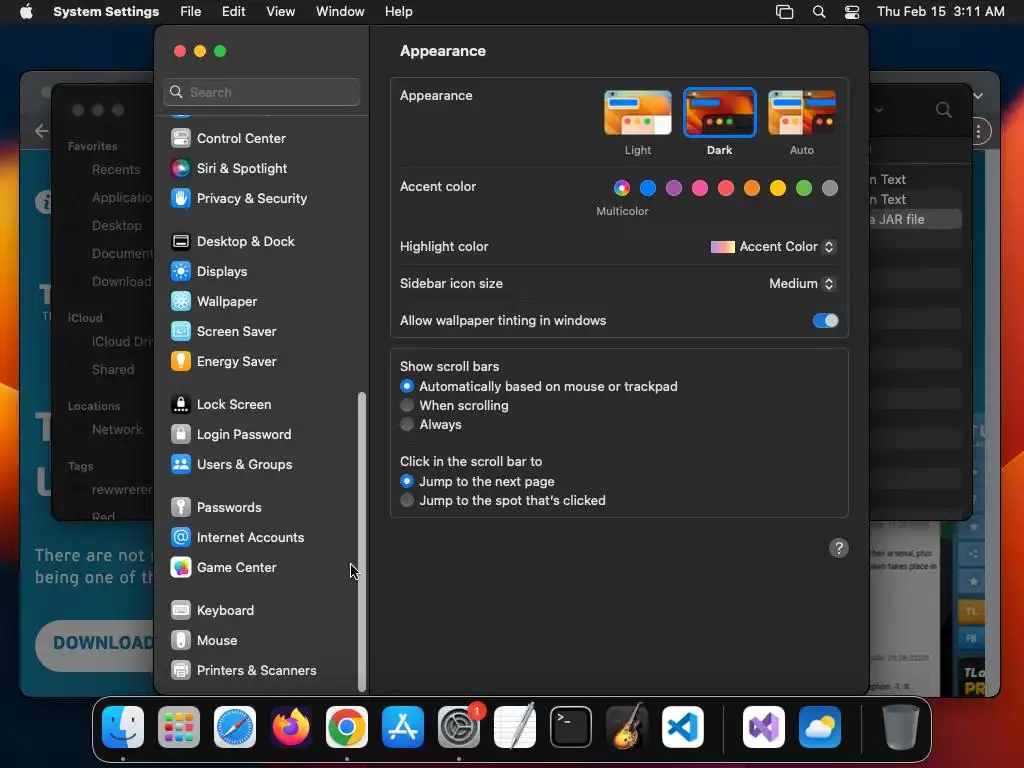Launch Safari from the Dock
The height and width of the screenshot is (768, 1024).
click(235, 727)
